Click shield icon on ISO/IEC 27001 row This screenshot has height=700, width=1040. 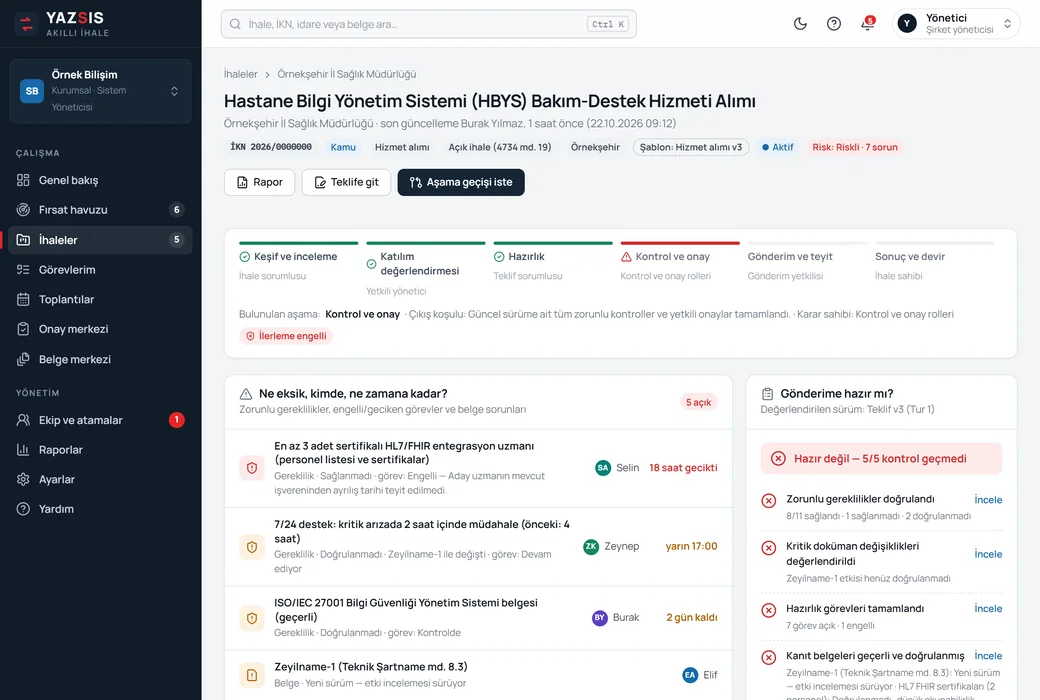(252, 618)
